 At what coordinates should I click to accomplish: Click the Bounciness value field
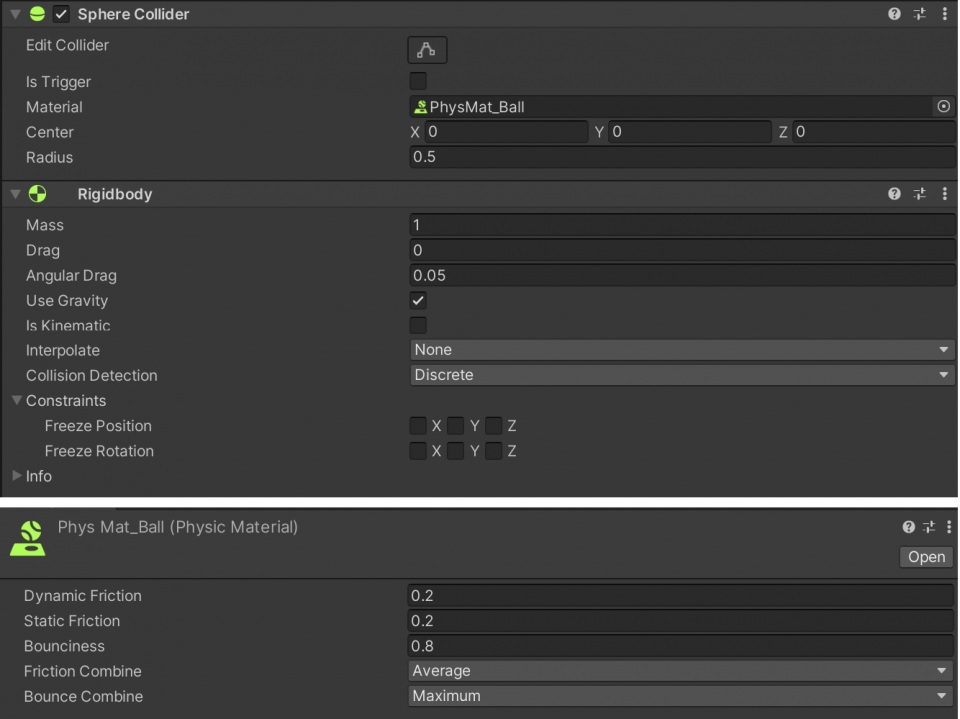click(x=681, y=646)
